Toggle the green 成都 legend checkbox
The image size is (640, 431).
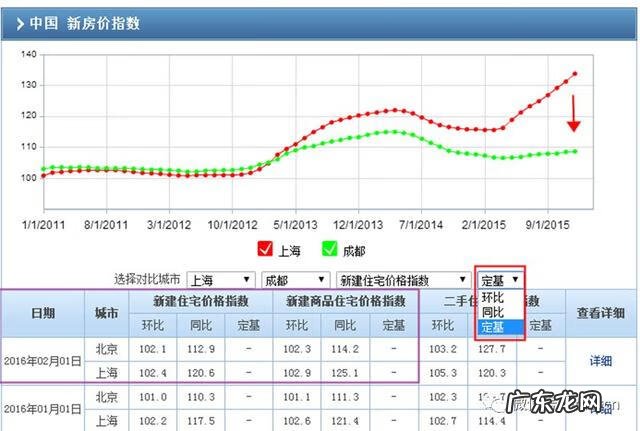tap(329, 249)
